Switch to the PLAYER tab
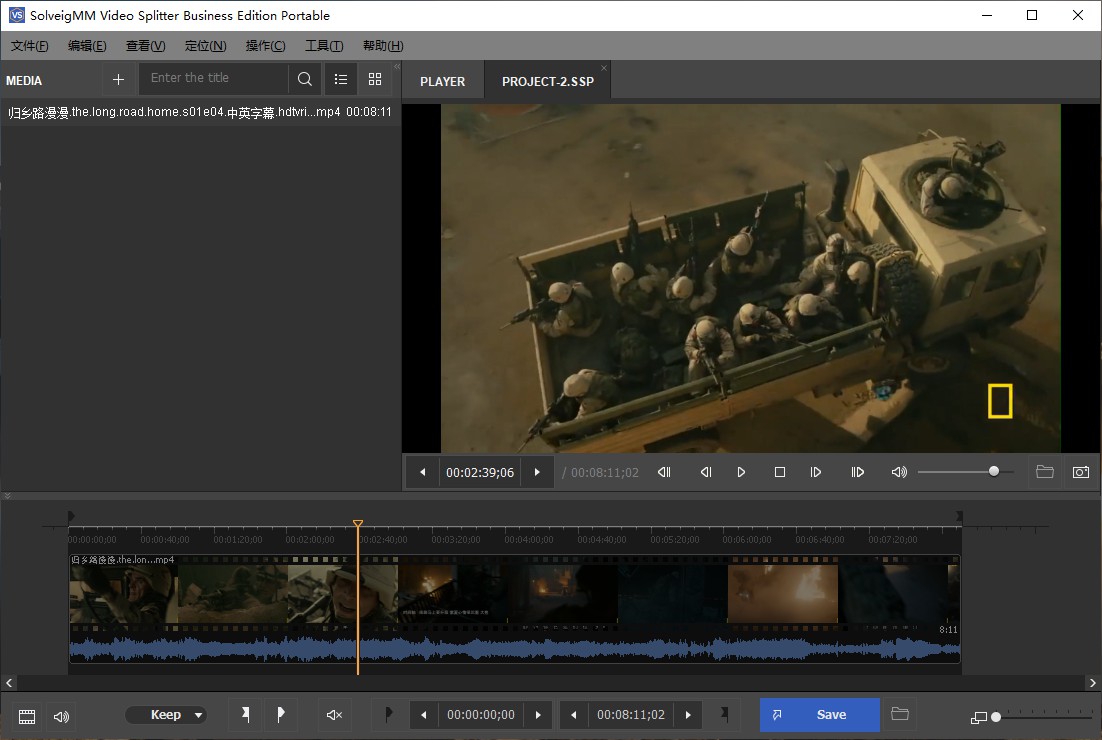 tap(442, 81)
